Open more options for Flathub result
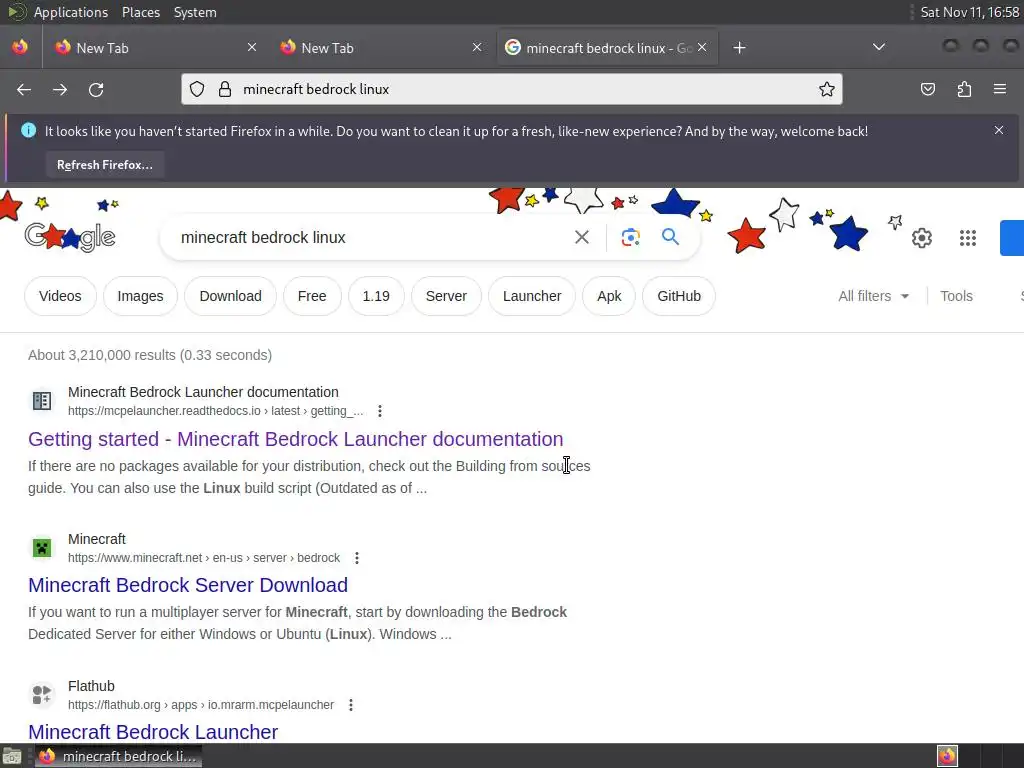Image resolution: width=1024 pixels, height=768 pixels. pos(351,705)
